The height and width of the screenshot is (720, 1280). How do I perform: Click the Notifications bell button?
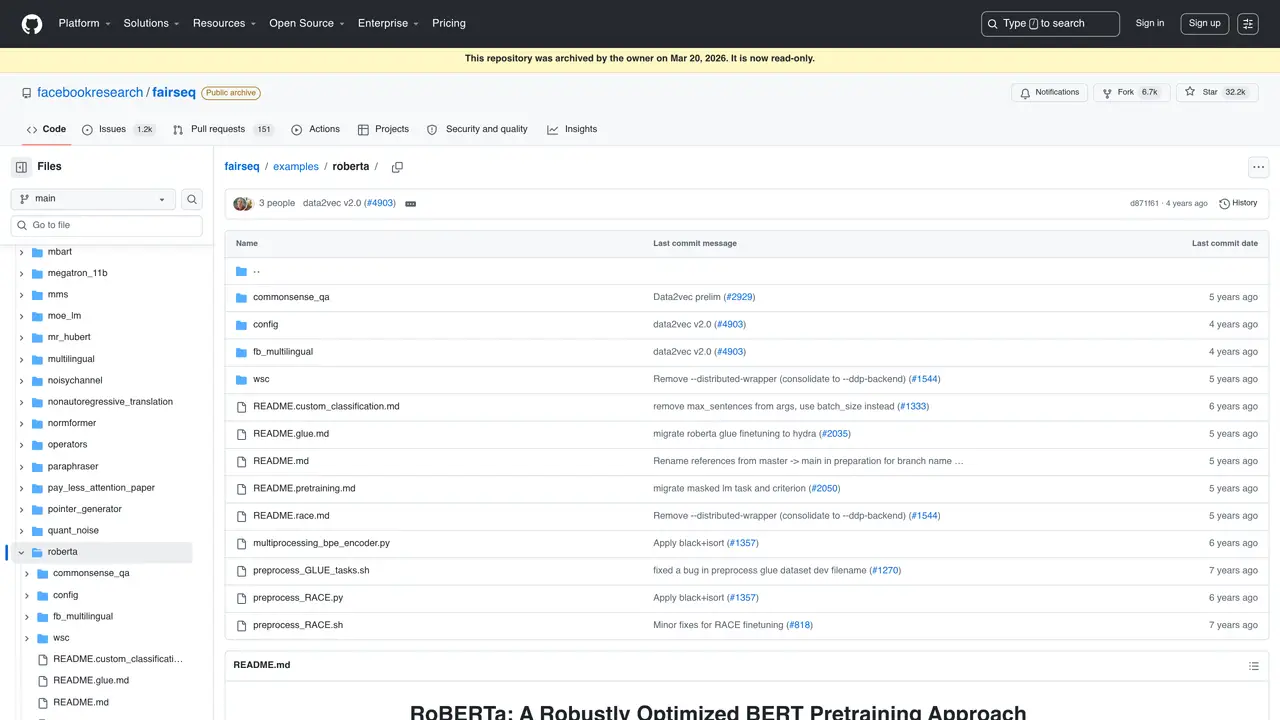tap(1049, 93)
